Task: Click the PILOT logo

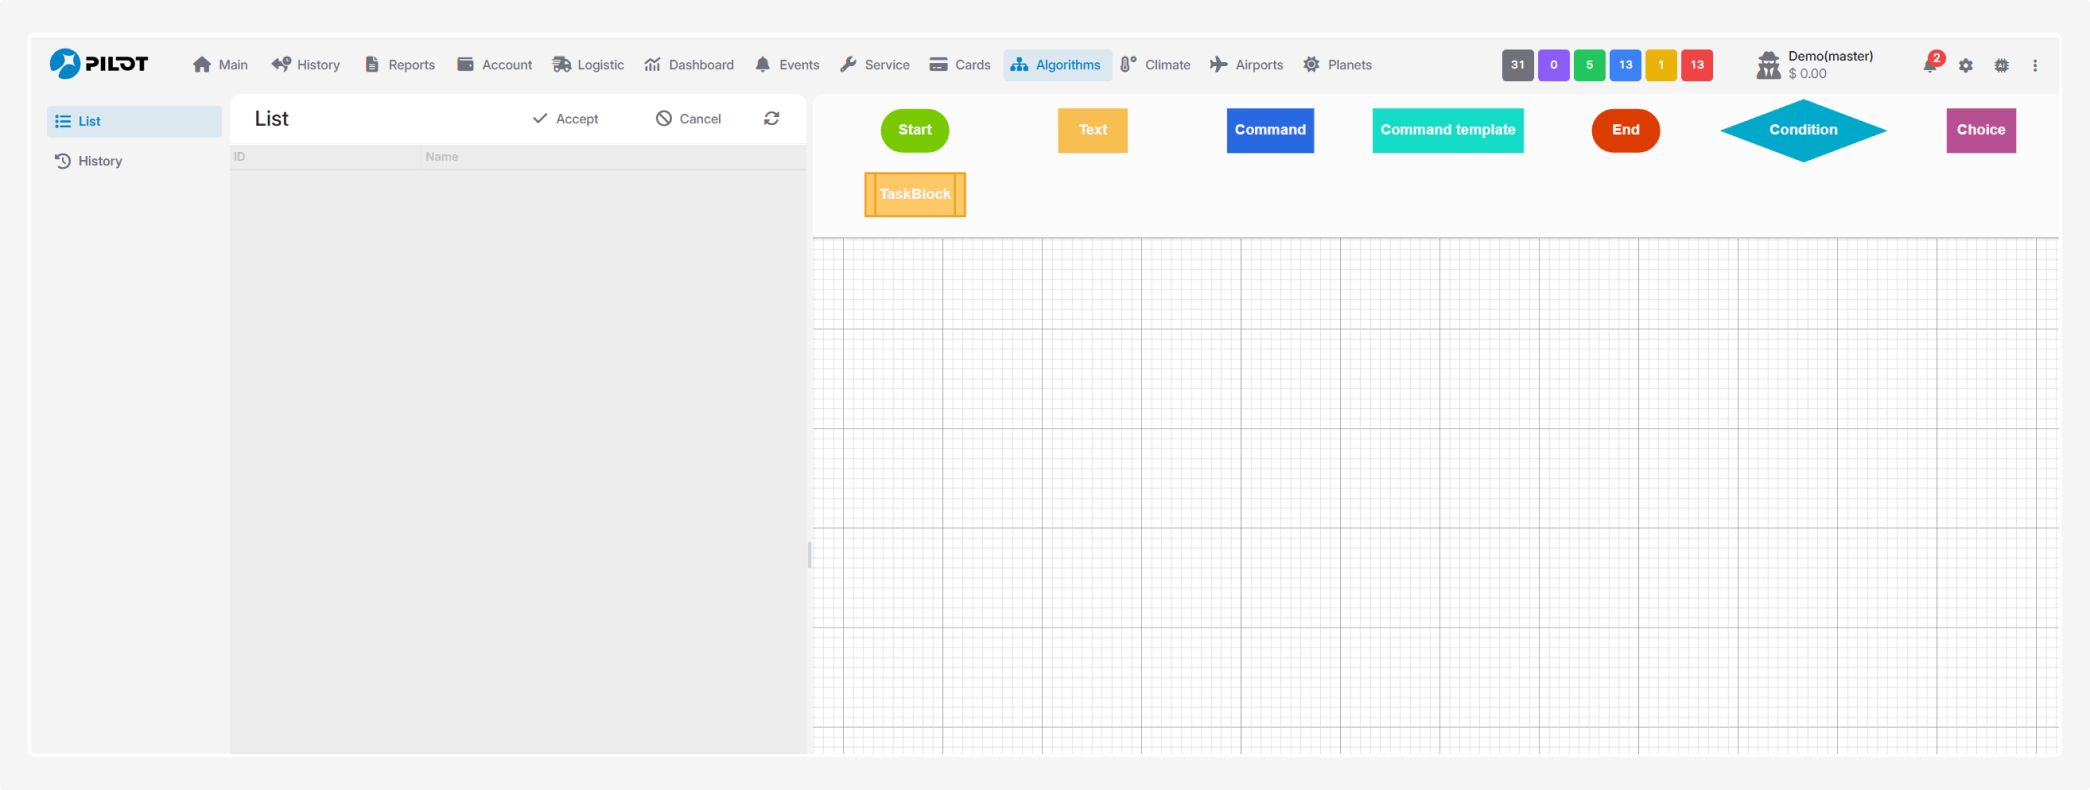Action: [x=99, y=64]
